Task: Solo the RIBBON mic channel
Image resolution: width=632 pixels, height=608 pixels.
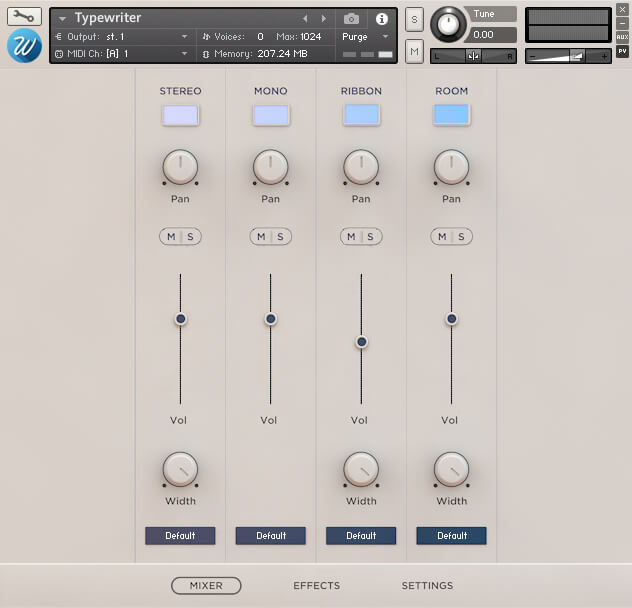Action: 370,236
